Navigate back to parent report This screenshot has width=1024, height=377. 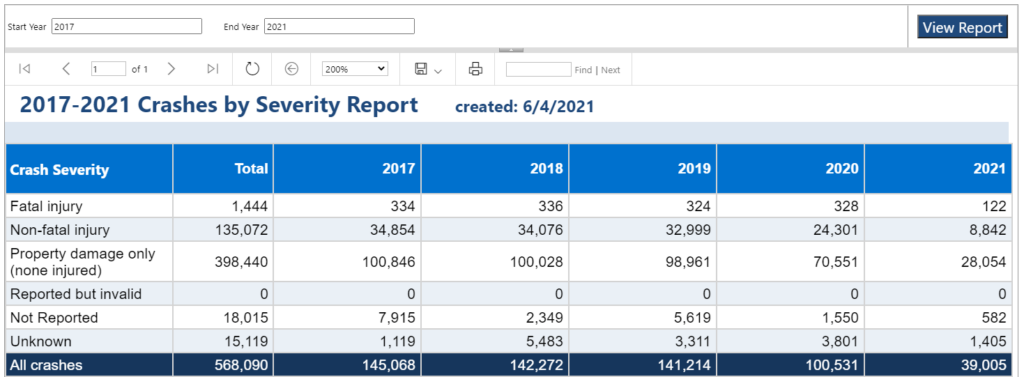click(x=292, y=69)
